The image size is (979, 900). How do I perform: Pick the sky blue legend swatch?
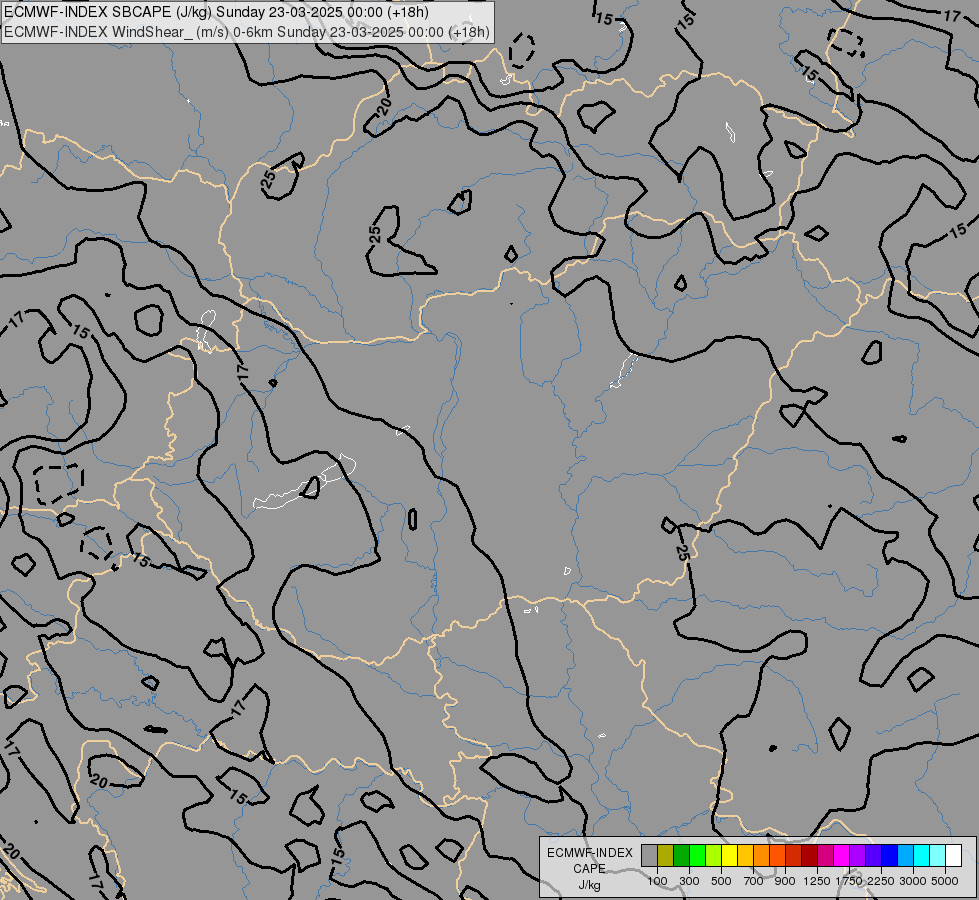pyautogui.click(x=905, y=855)
